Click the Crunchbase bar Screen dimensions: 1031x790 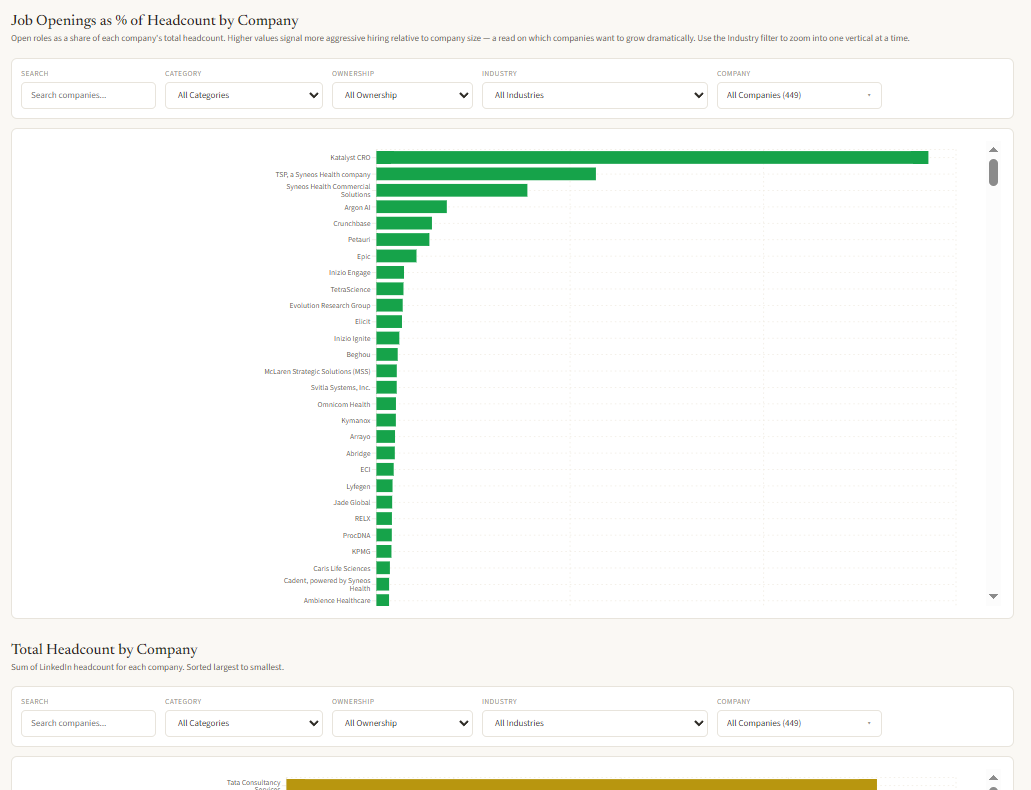point(404,223)
